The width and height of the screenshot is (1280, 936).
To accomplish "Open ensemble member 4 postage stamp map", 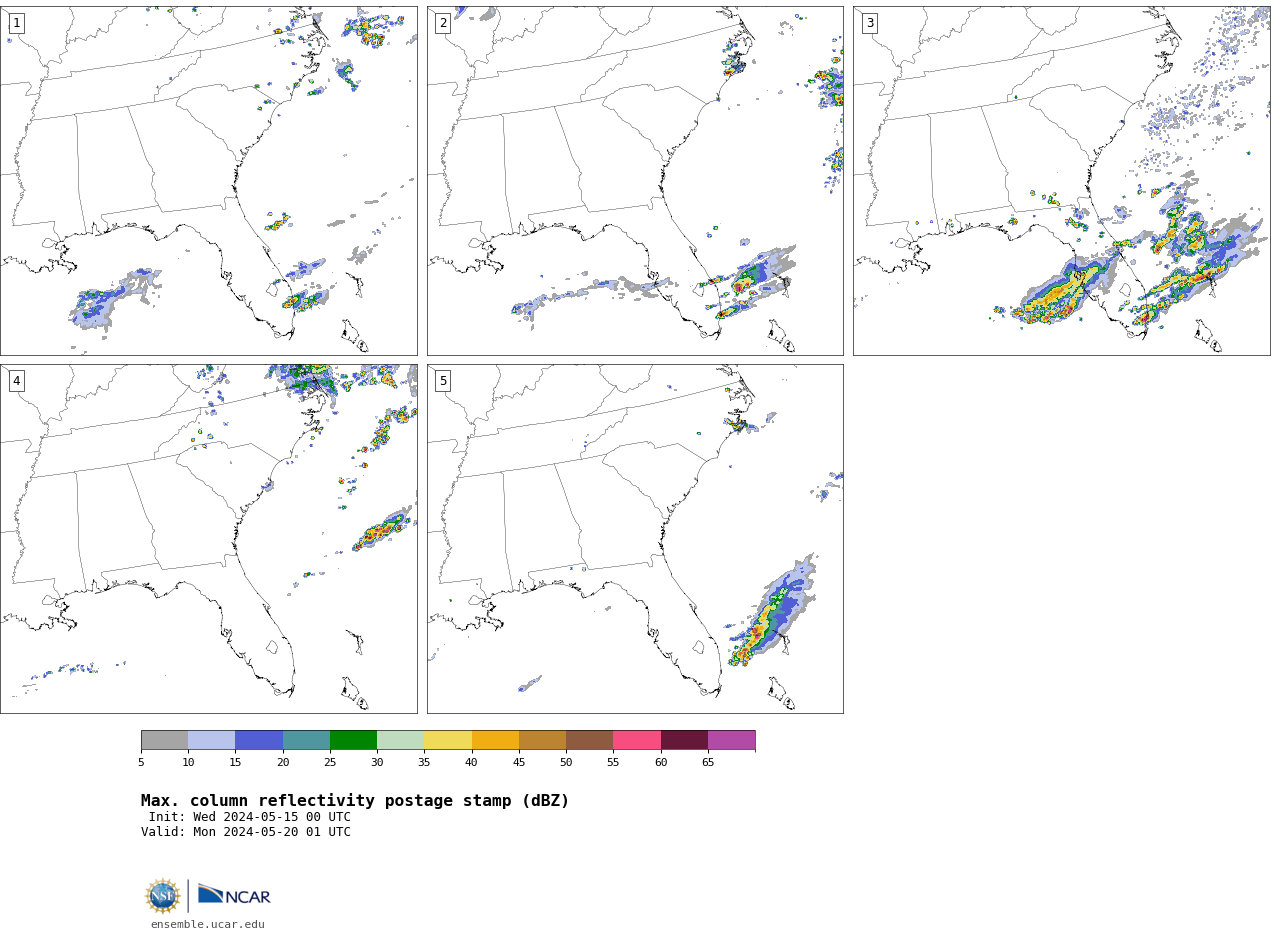I will point(208,539).
